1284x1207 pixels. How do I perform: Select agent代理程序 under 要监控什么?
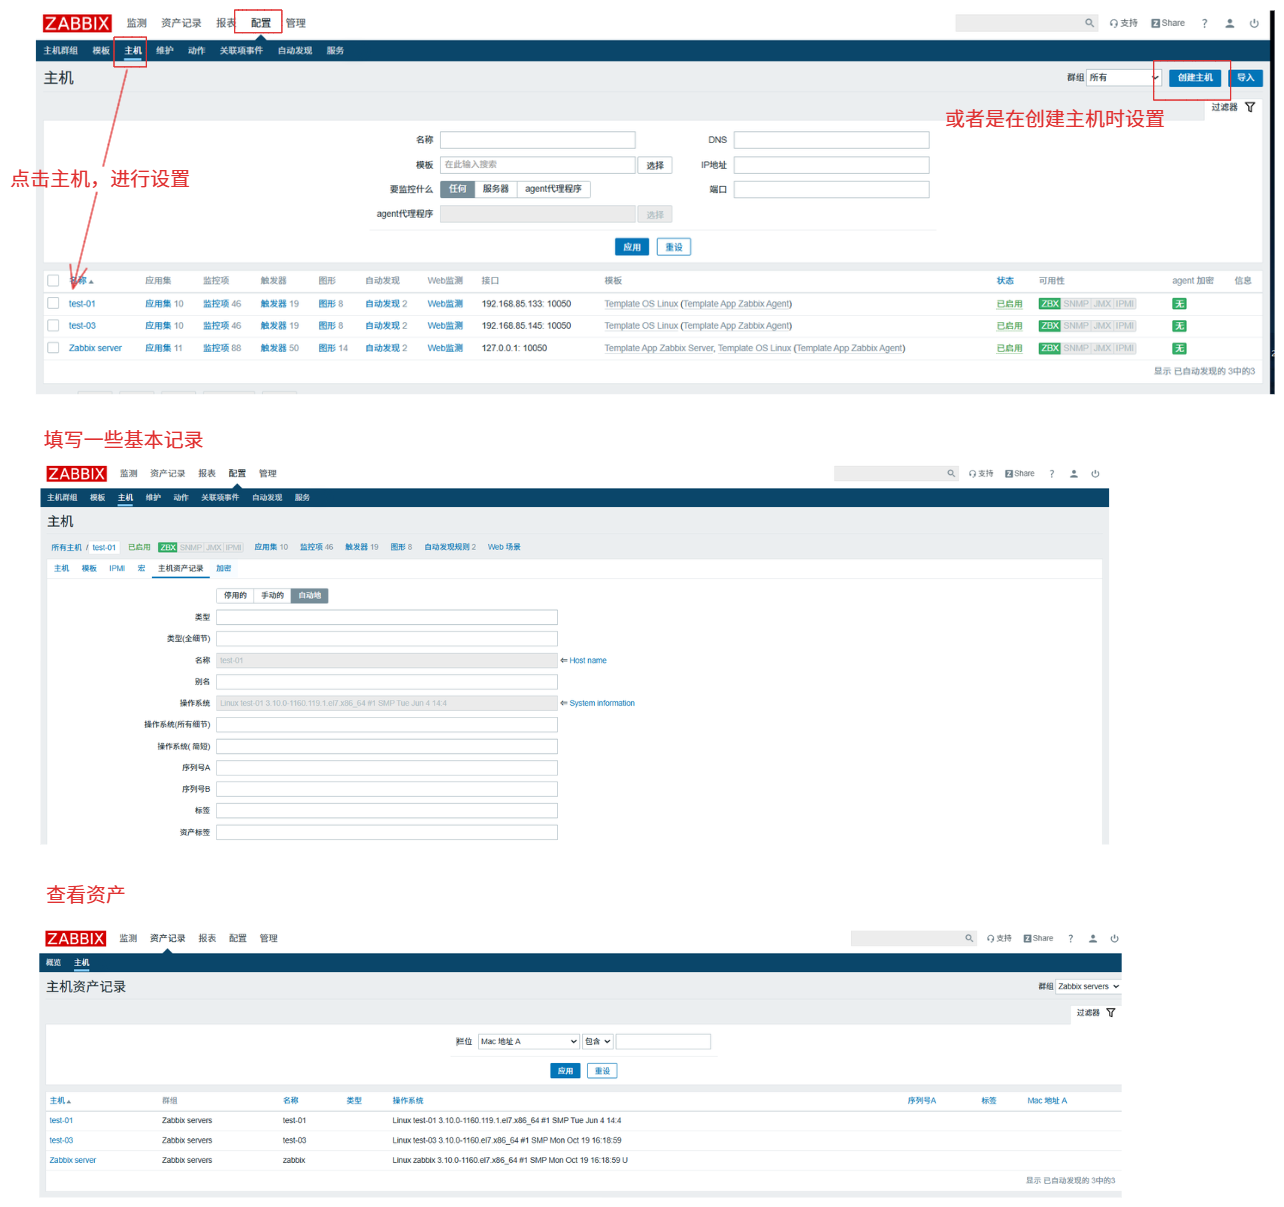(x=553, y=189)
